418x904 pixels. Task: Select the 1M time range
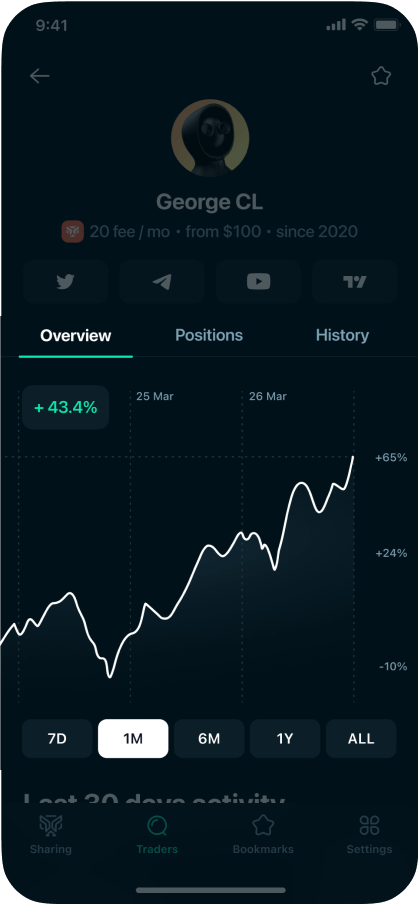click(x=133, y=739)
